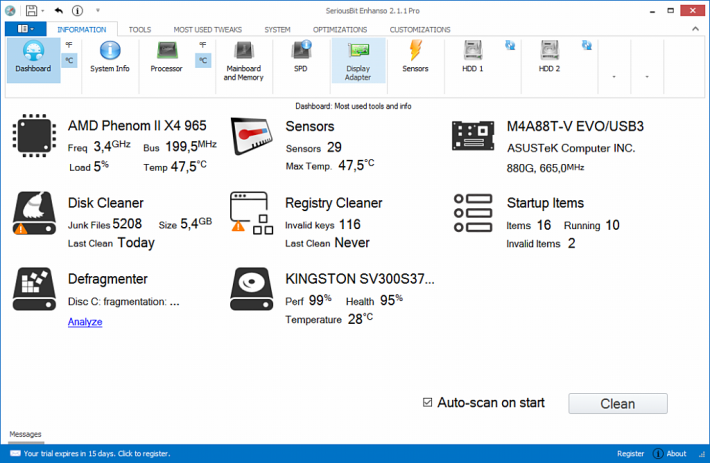Click the refresh icon beside HDD 1

tap(510, 45)
